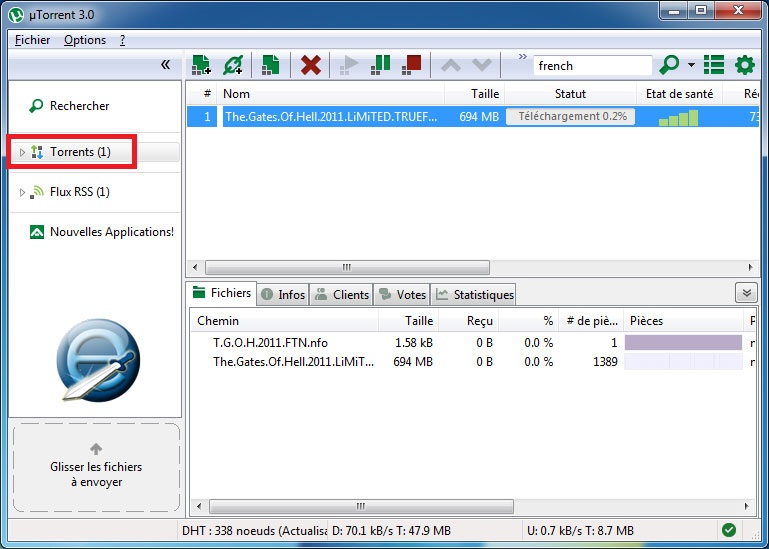Sort by the Statut column header
This screenshot has height=549, width=769.
pyautogui.click(x=570, y=93)
